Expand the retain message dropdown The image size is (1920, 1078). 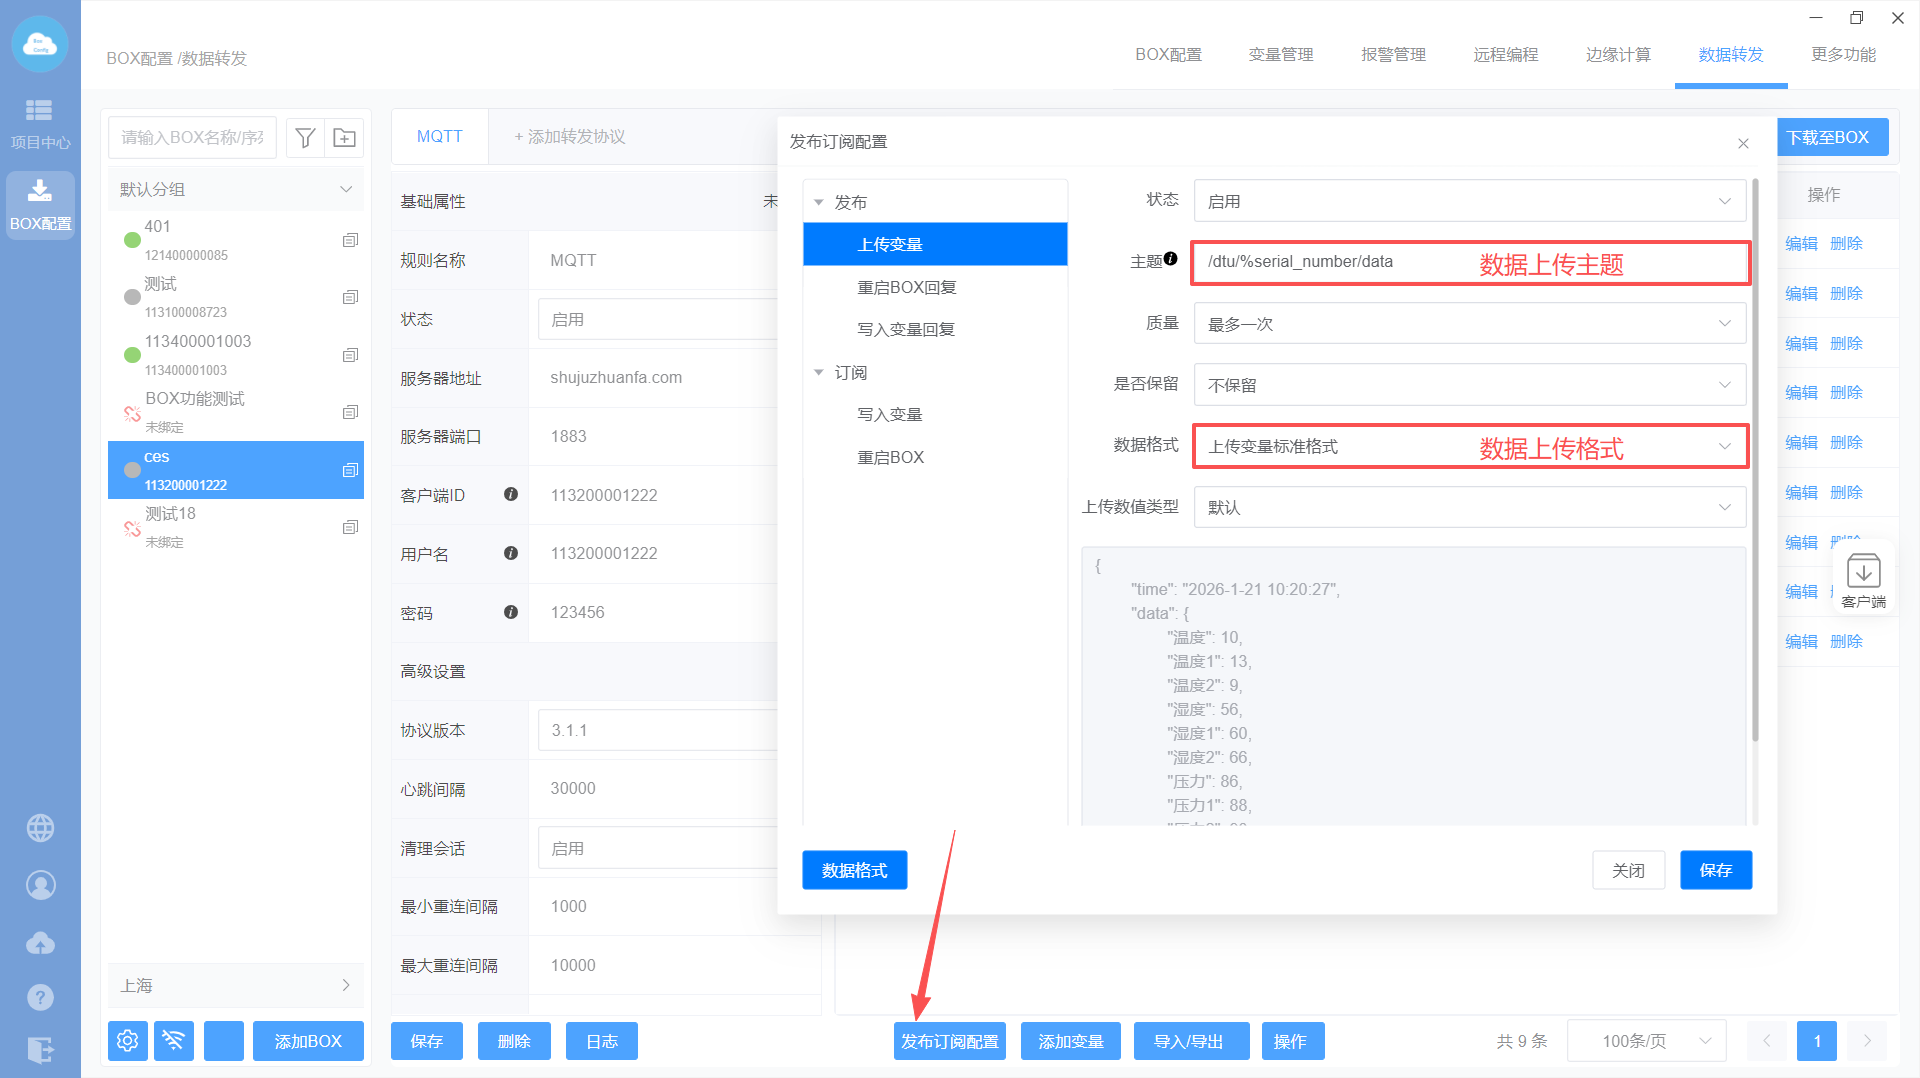click(x=1469, y=385)
